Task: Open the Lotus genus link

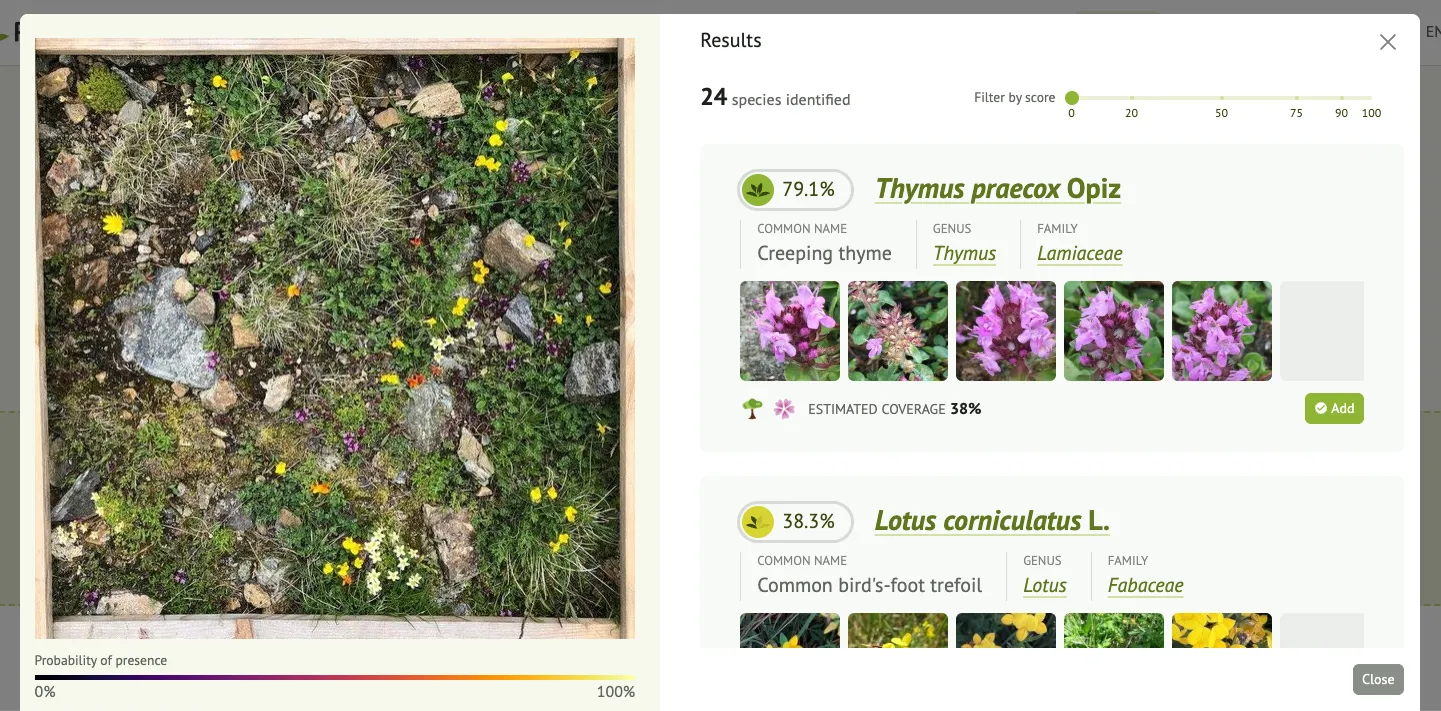Action: tap(1044, 586)
